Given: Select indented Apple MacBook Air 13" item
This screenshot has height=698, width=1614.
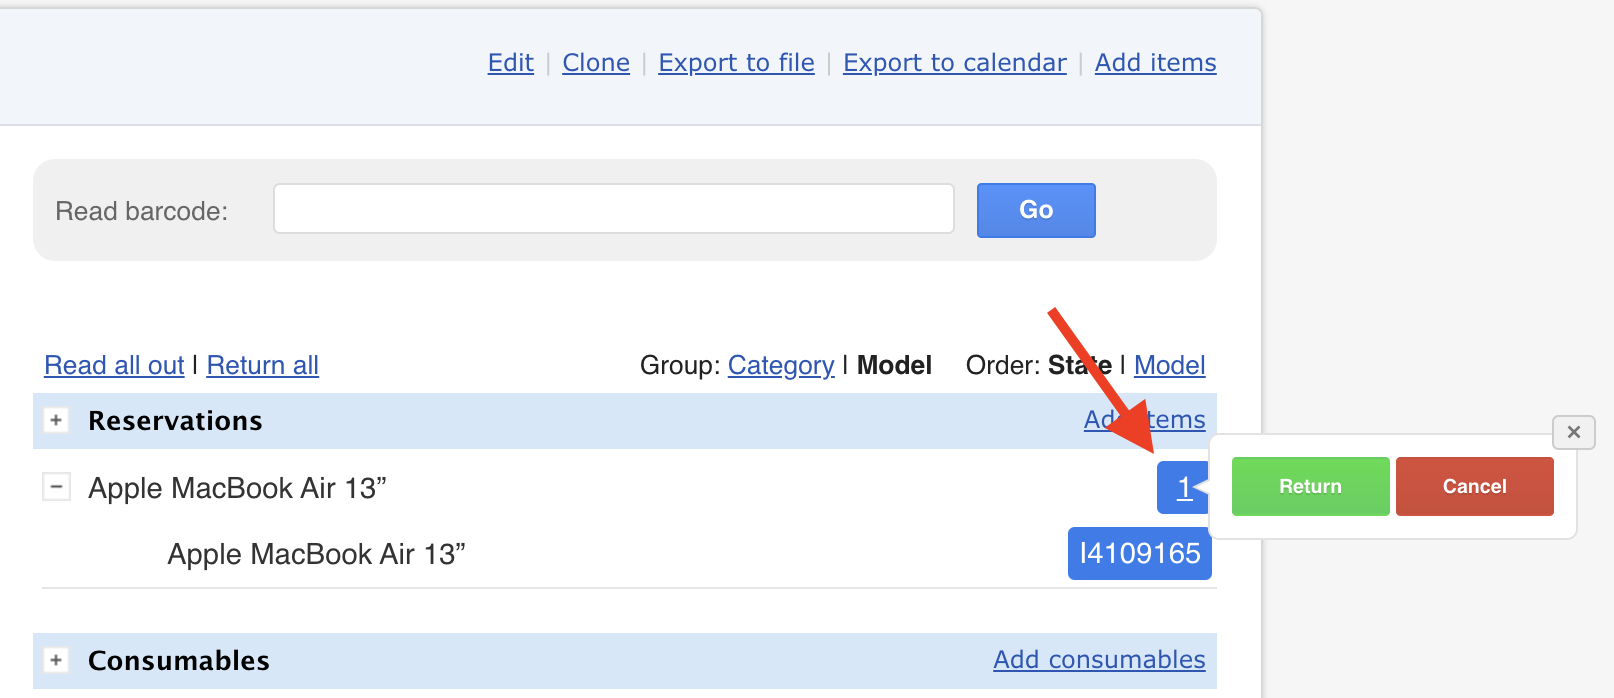Looking at the screenshot, I should 316,554.
